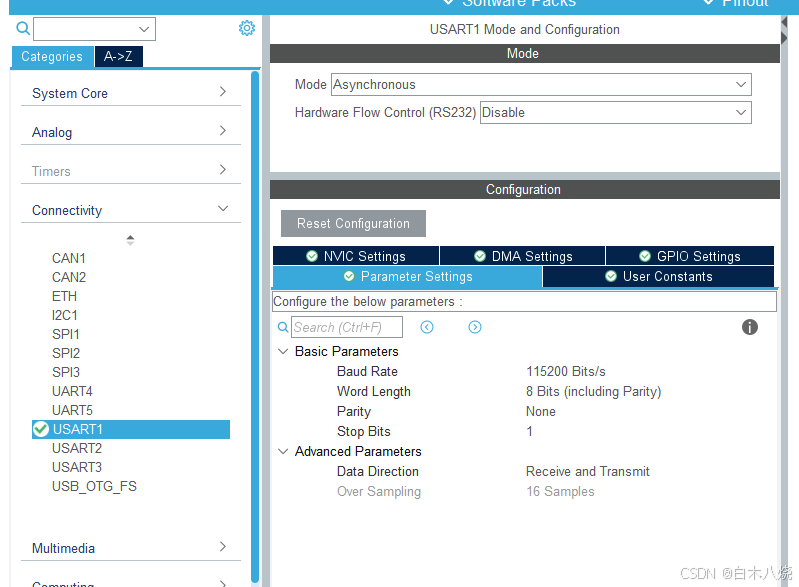Open the DMA Settings tab

point(522,256)
